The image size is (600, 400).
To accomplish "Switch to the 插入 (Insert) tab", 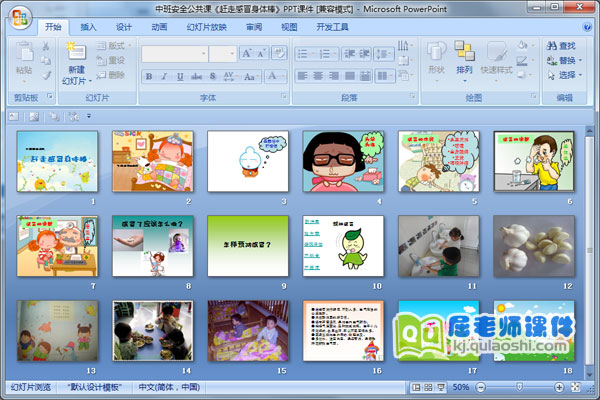I will click(88, 27).
